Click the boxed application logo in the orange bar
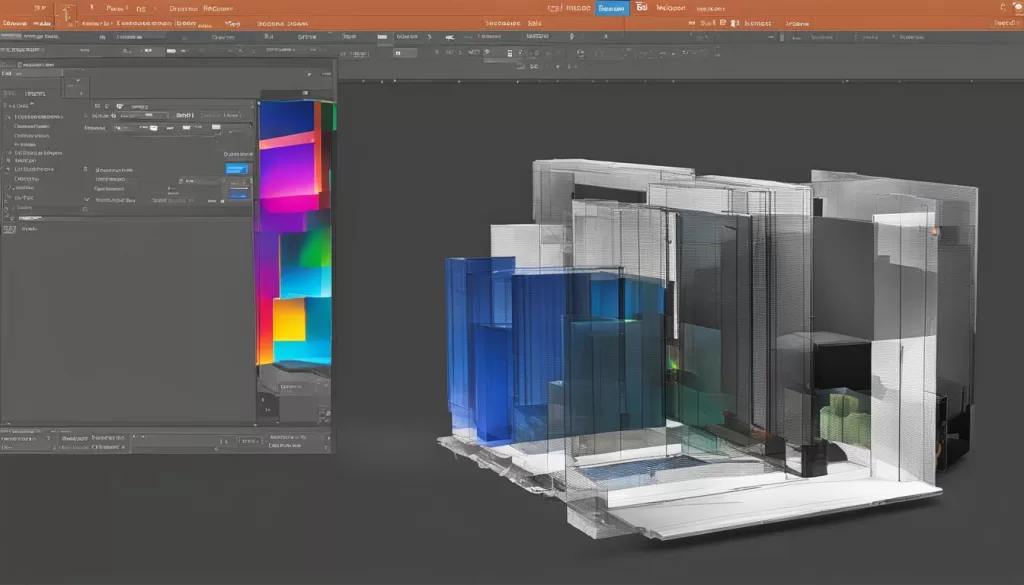Image resolution: width=1024 pixels, height=585 pixels. (x=67, y=14)
